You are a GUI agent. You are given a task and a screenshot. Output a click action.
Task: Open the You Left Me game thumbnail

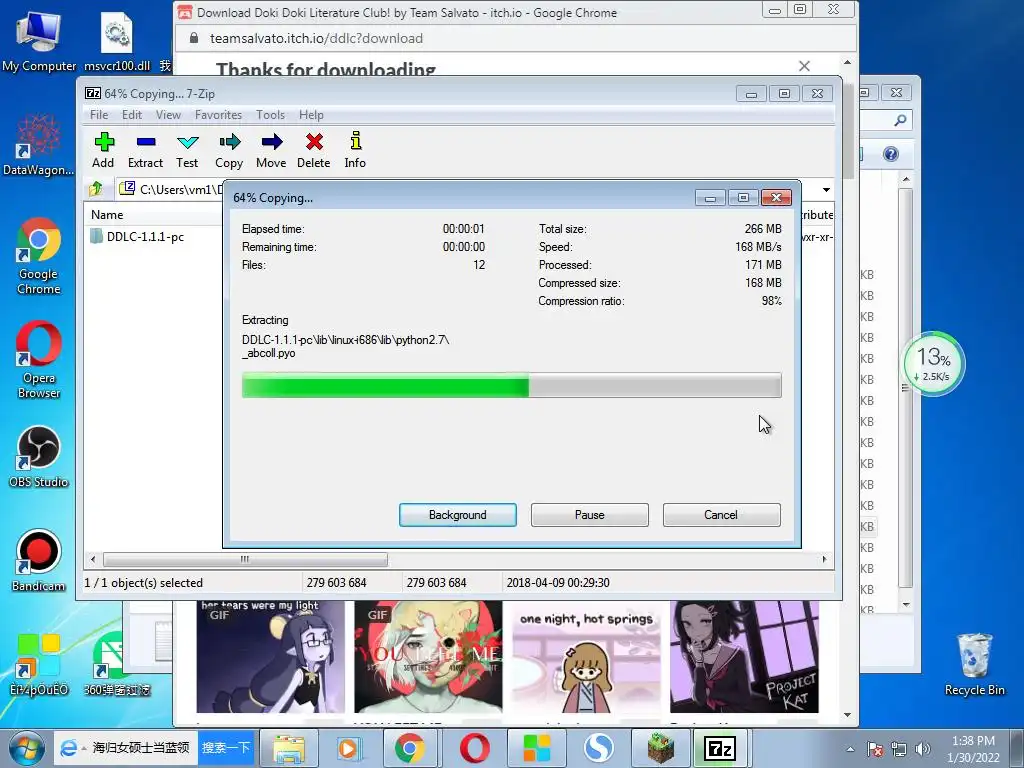(428, 656)
